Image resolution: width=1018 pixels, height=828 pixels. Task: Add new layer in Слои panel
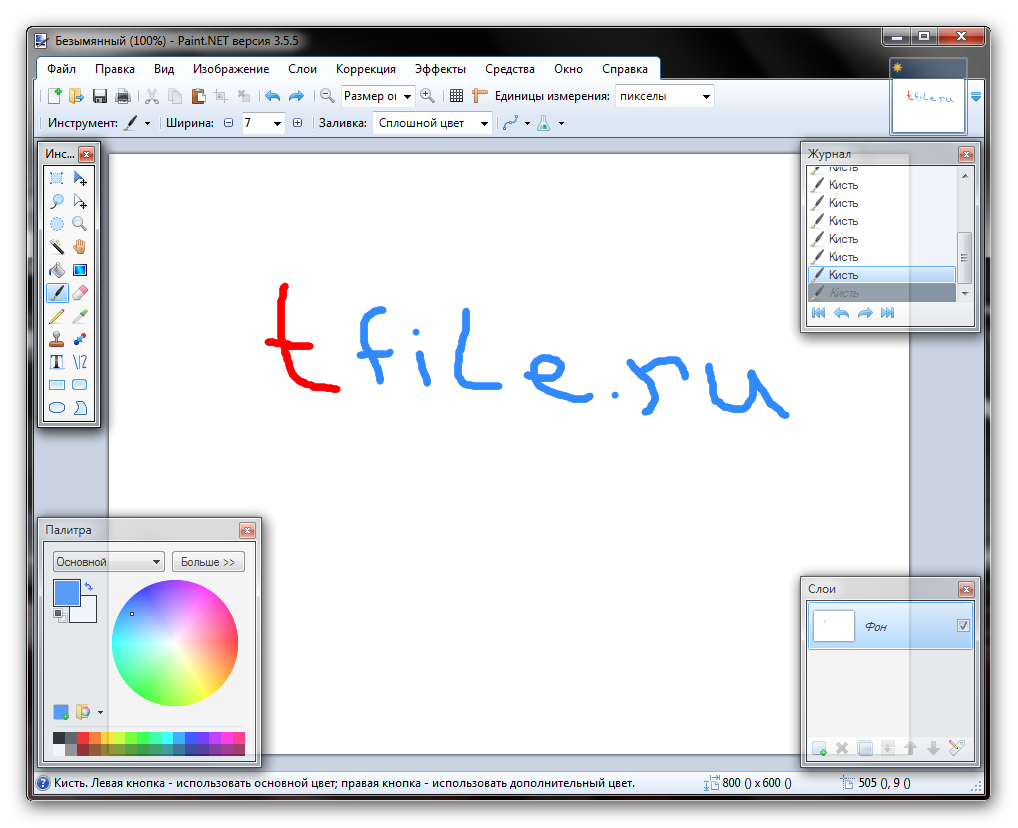click(x=819, y=748)
